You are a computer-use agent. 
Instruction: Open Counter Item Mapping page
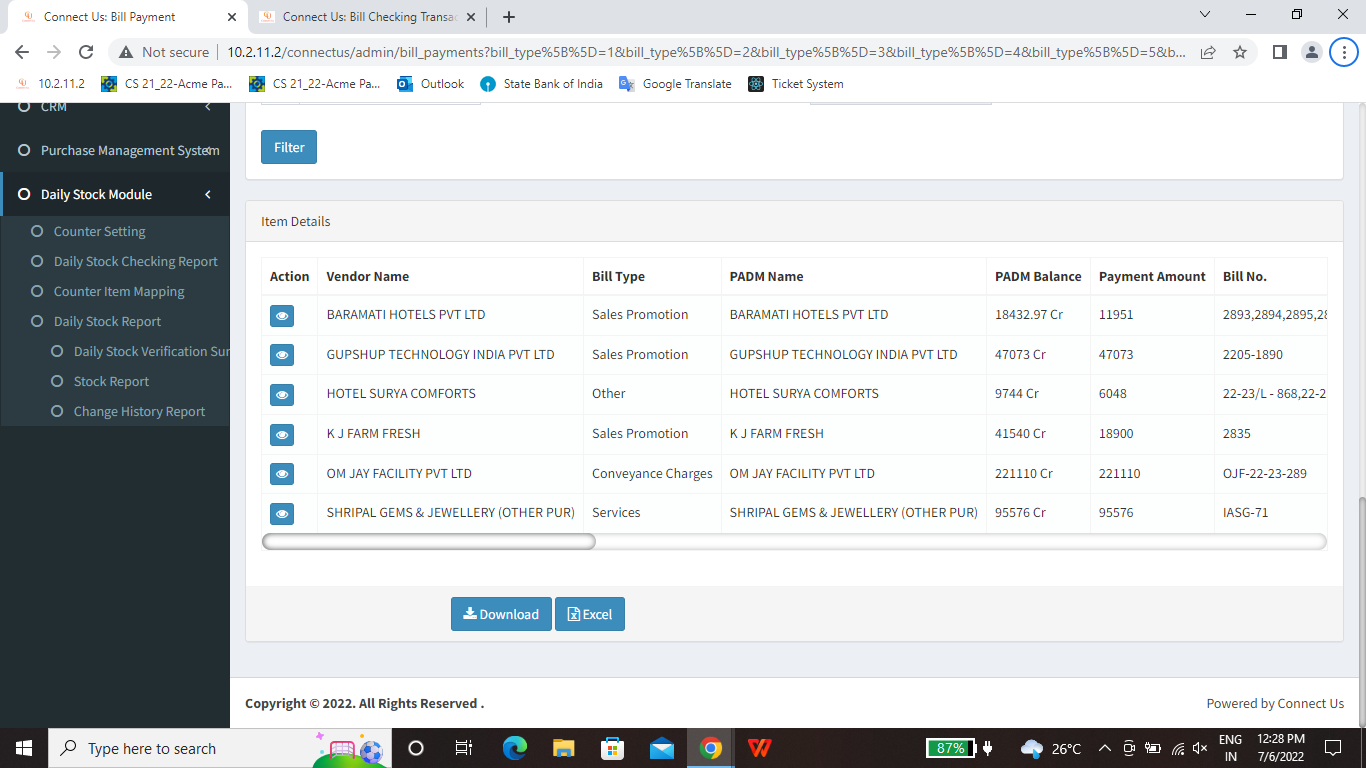pos(119,291)
